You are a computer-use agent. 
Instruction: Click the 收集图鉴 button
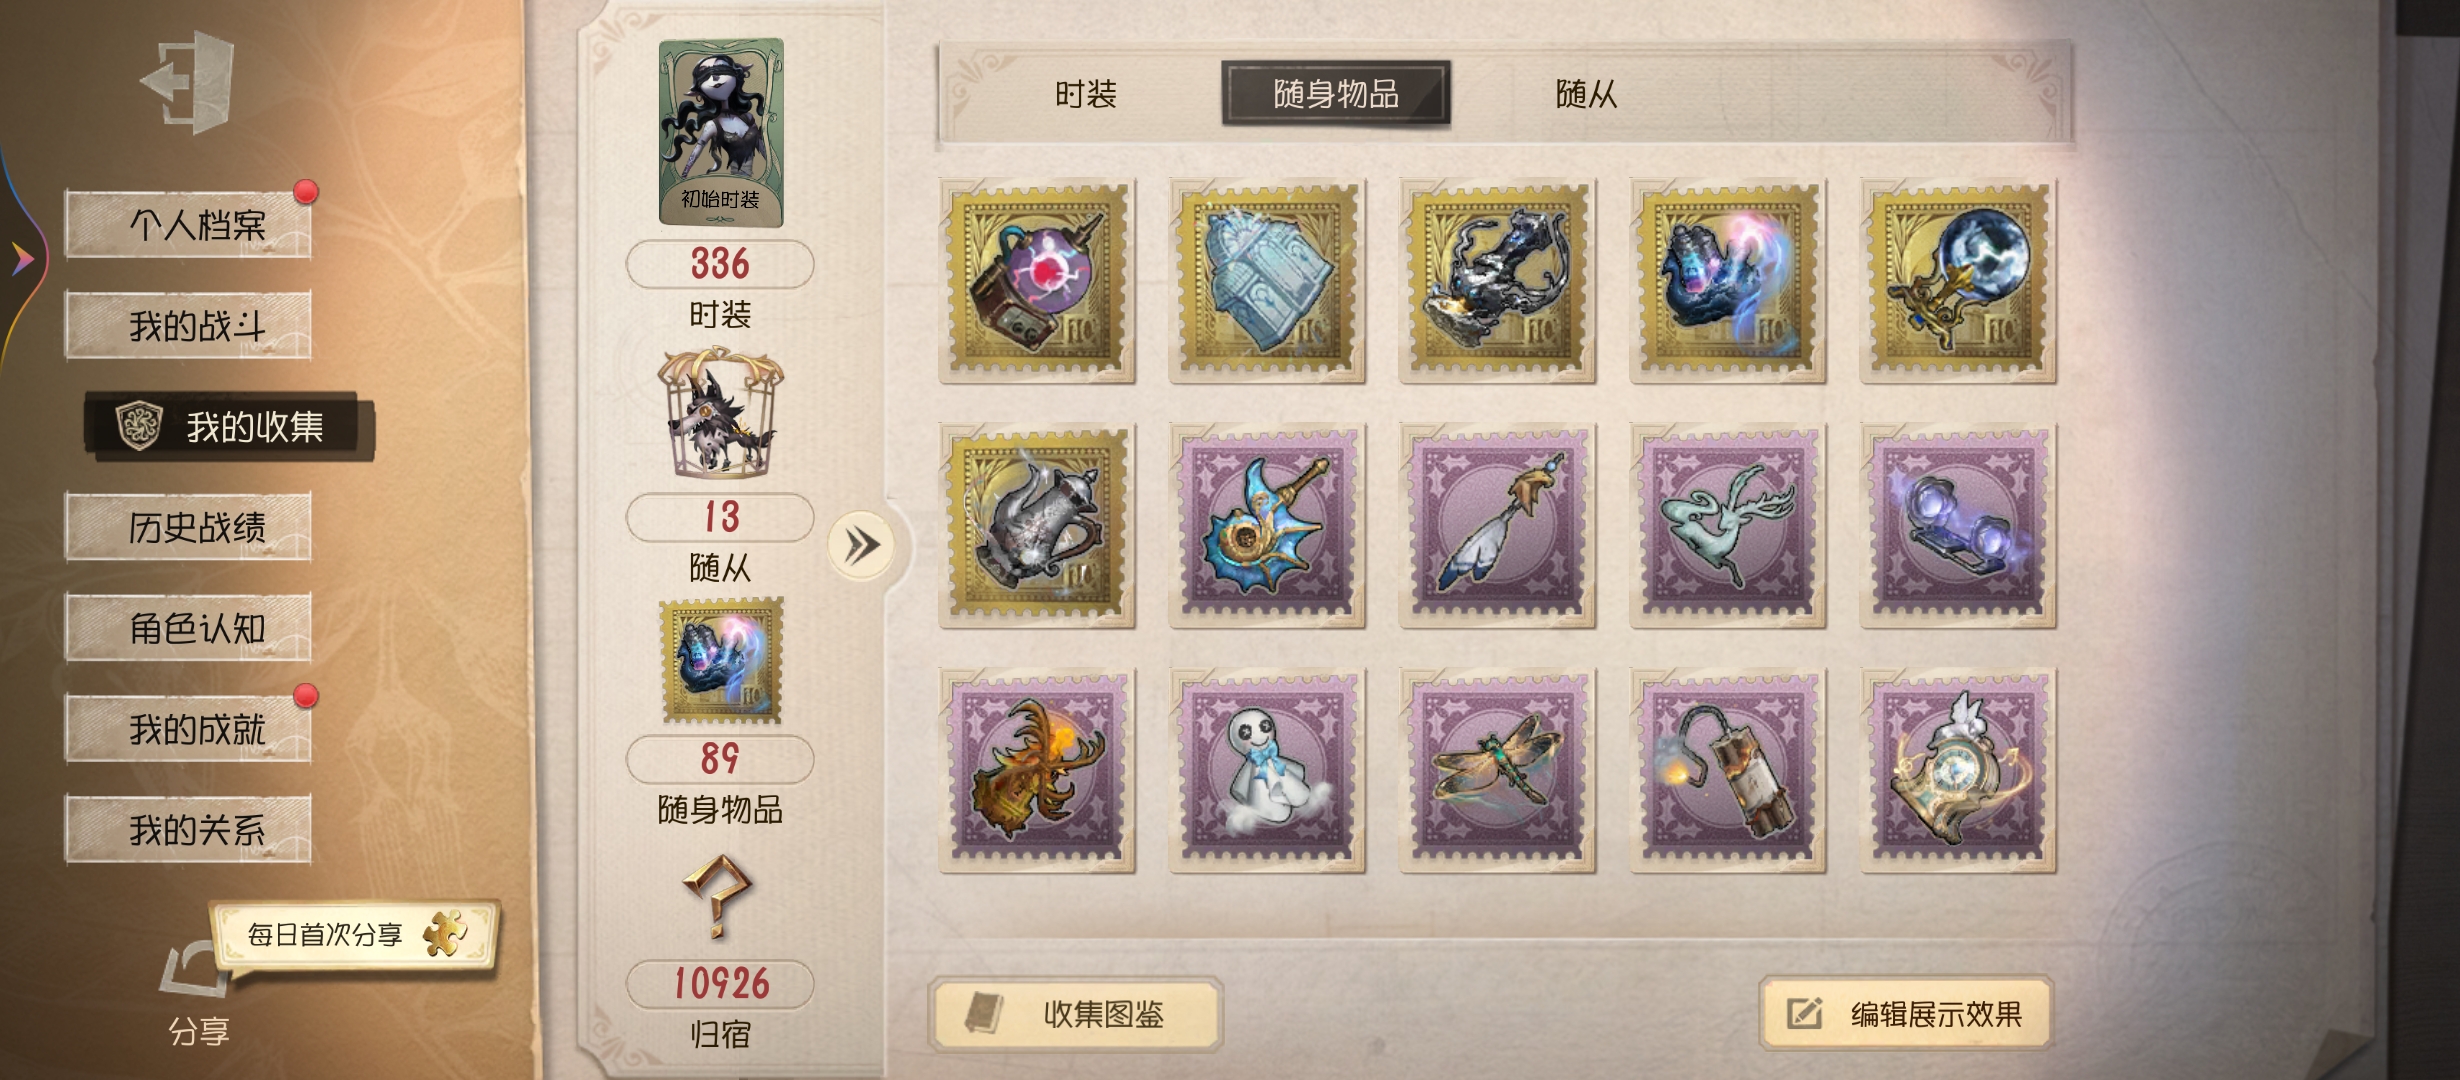pos(1076,1014)
